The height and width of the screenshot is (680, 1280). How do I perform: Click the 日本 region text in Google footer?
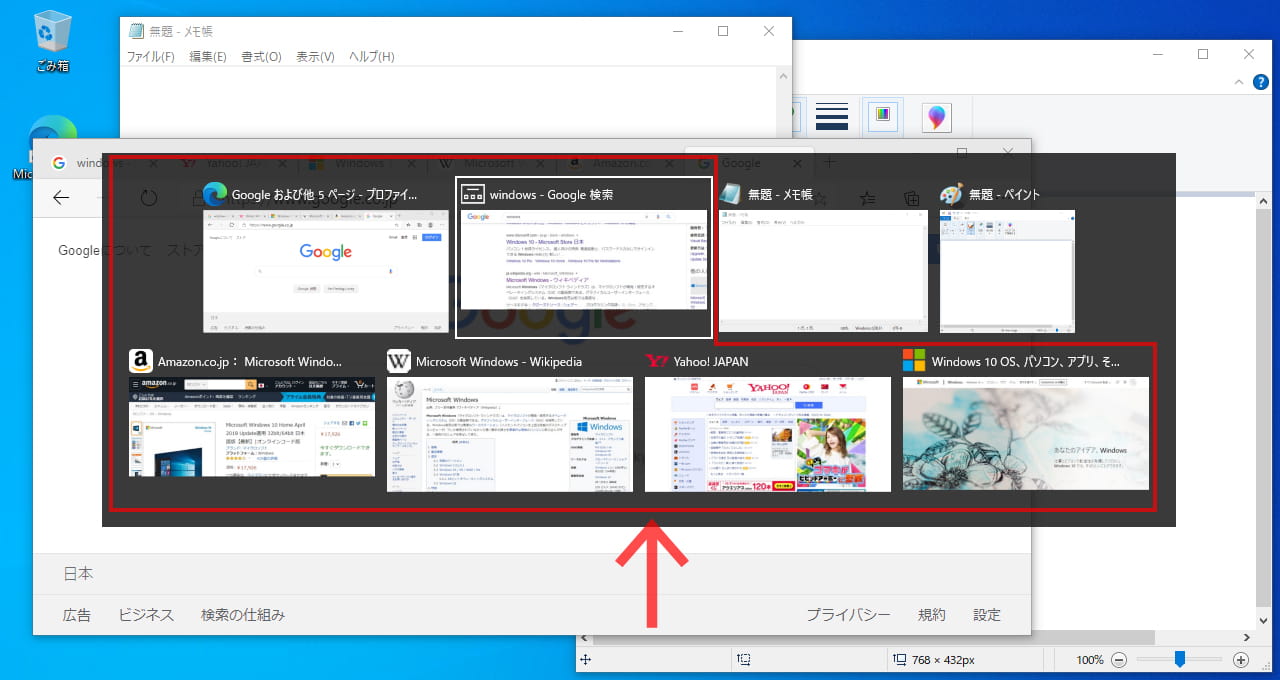(x=78, y=574)
